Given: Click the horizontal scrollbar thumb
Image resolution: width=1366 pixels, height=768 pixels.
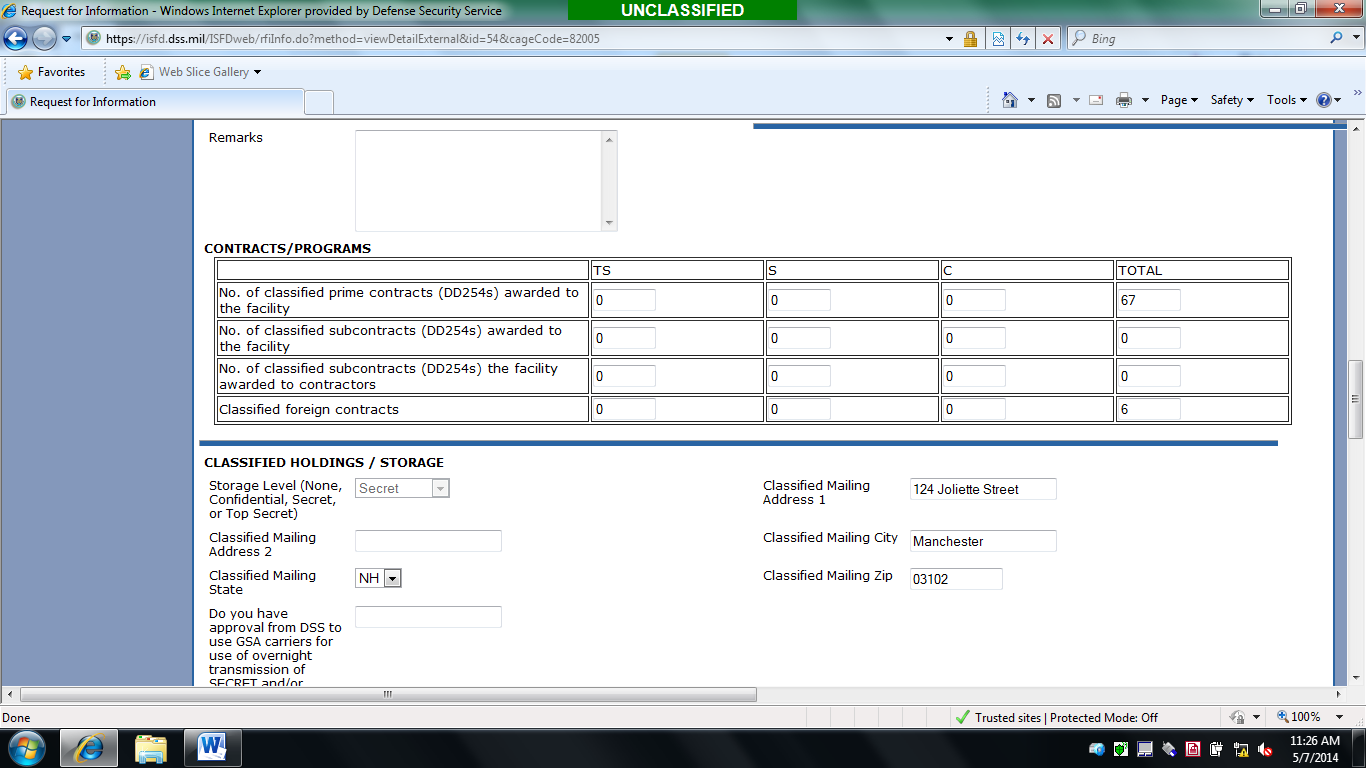Looking at the screenshot, I should pyautogui.click(x=388, y=694).
